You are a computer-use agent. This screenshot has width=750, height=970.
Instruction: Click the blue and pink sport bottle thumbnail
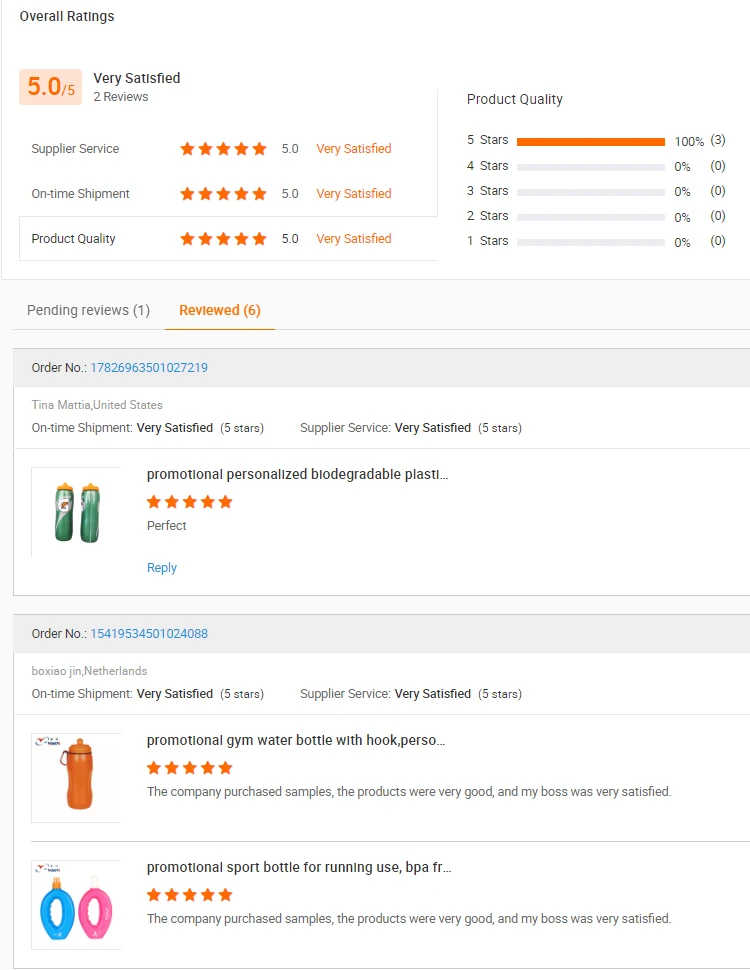click(76, 905)
